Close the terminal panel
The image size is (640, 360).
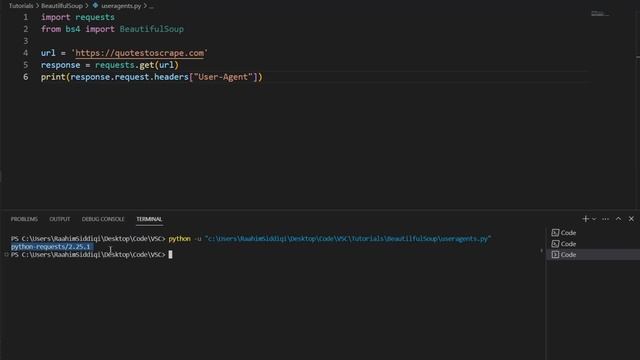[x=631, y=219]
